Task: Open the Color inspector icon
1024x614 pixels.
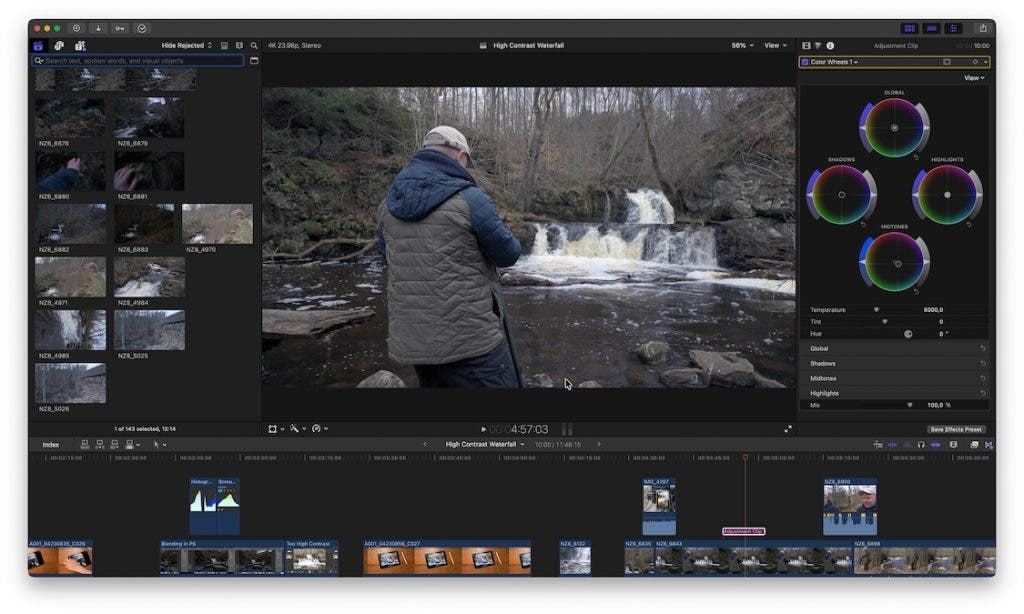Action: (818, 46)
